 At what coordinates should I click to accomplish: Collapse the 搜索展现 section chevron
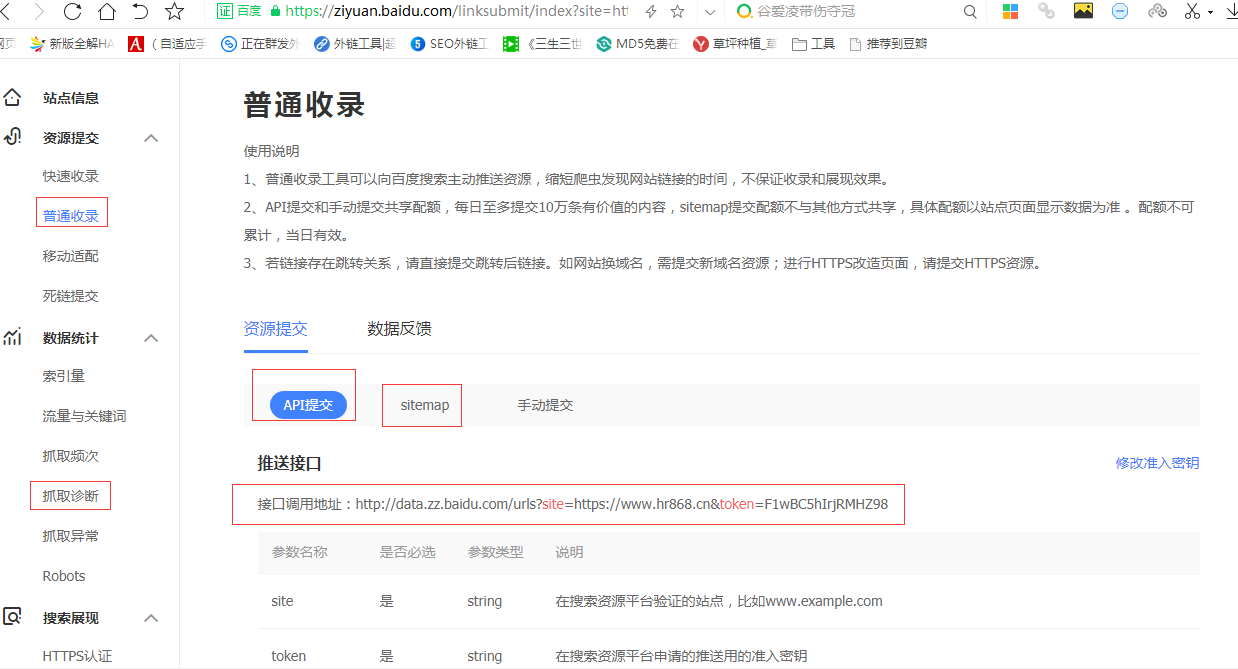(151, 618)
